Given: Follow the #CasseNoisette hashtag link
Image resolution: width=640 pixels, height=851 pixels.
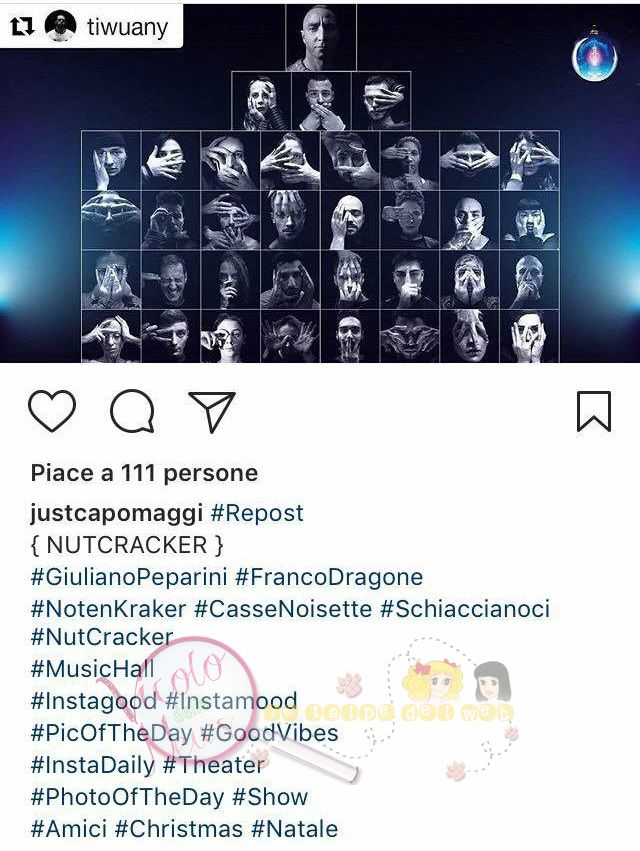Looking at the screenshot, I should (x=283, y=609).
